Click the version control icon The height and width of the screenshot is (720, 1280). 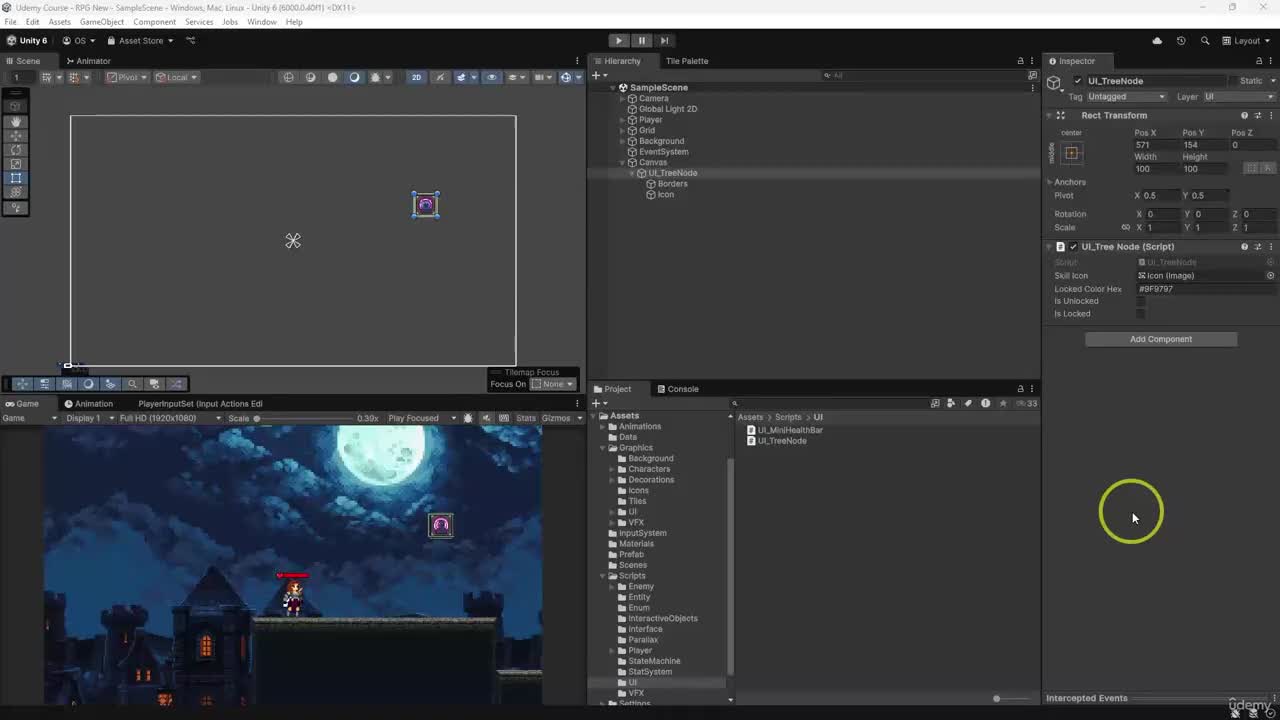(191, 41)
